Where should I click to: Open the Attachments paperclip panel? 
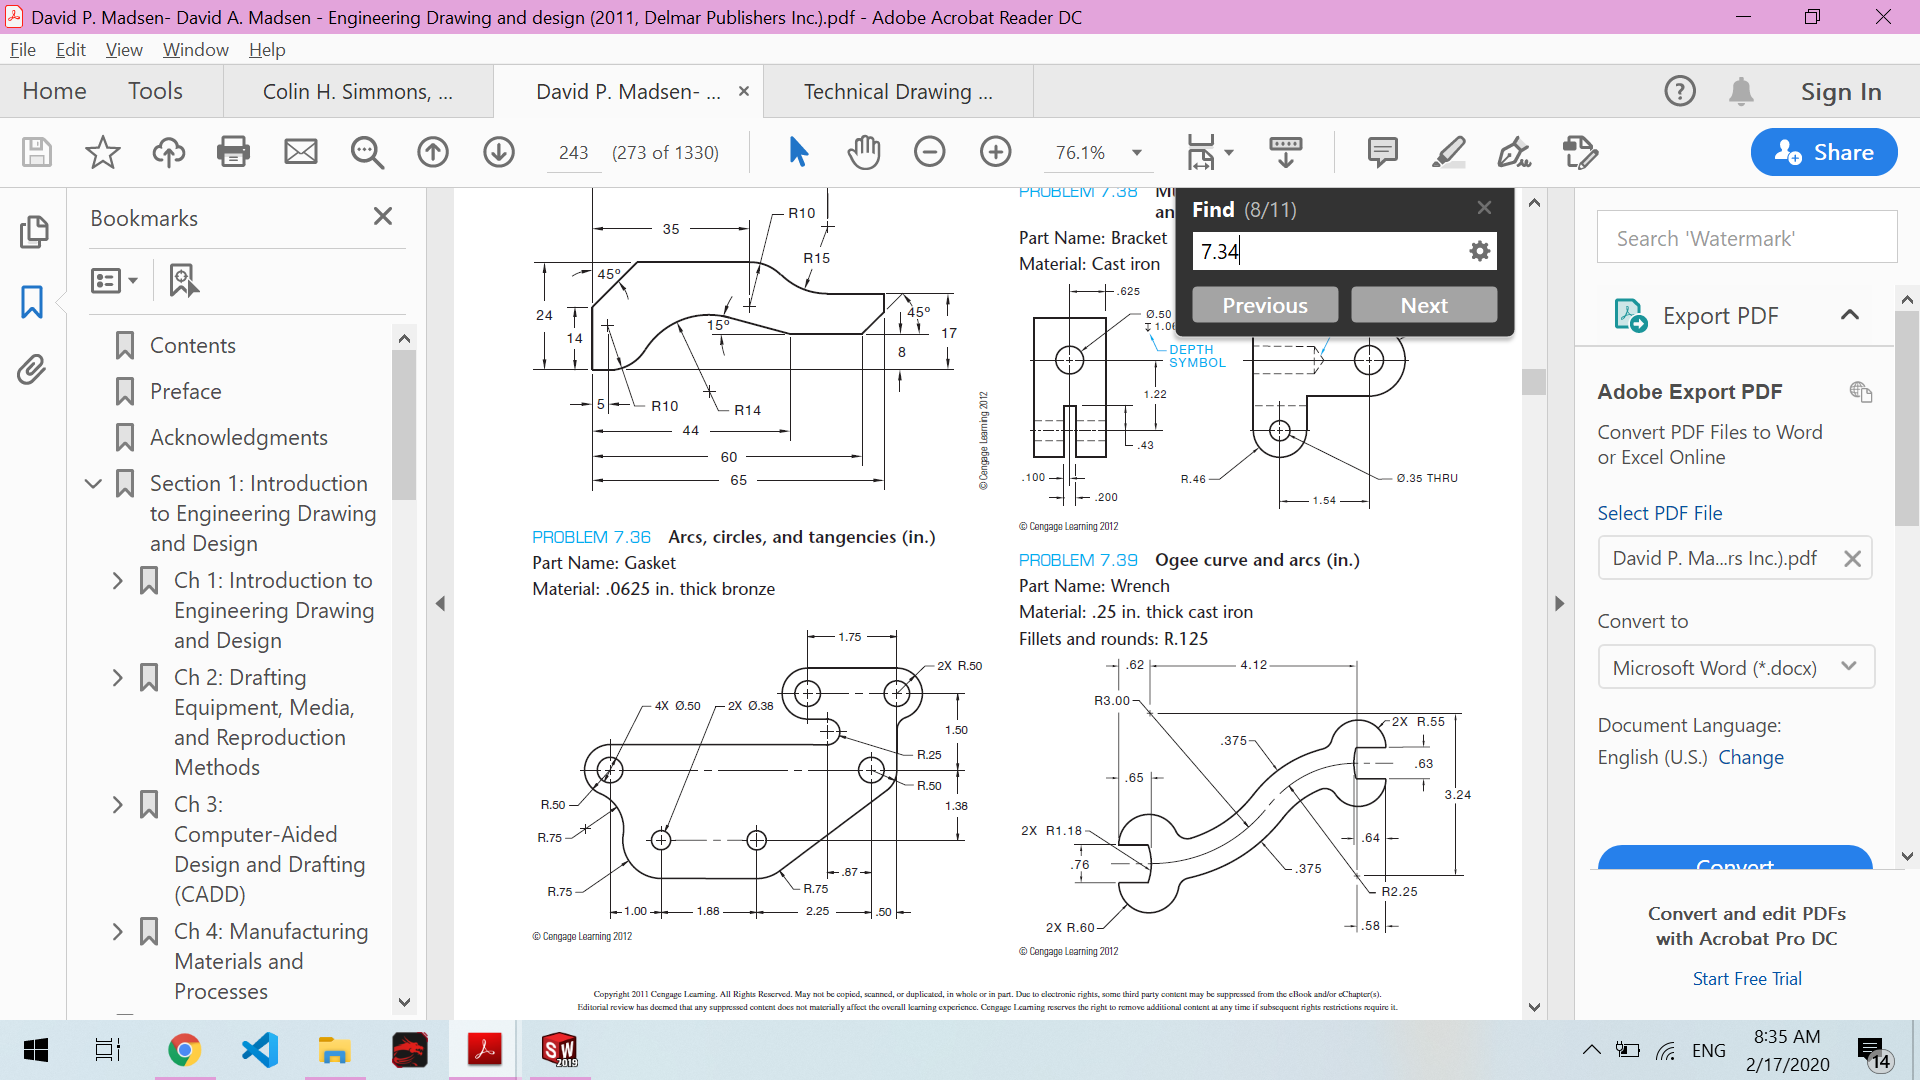pos(32,370)
